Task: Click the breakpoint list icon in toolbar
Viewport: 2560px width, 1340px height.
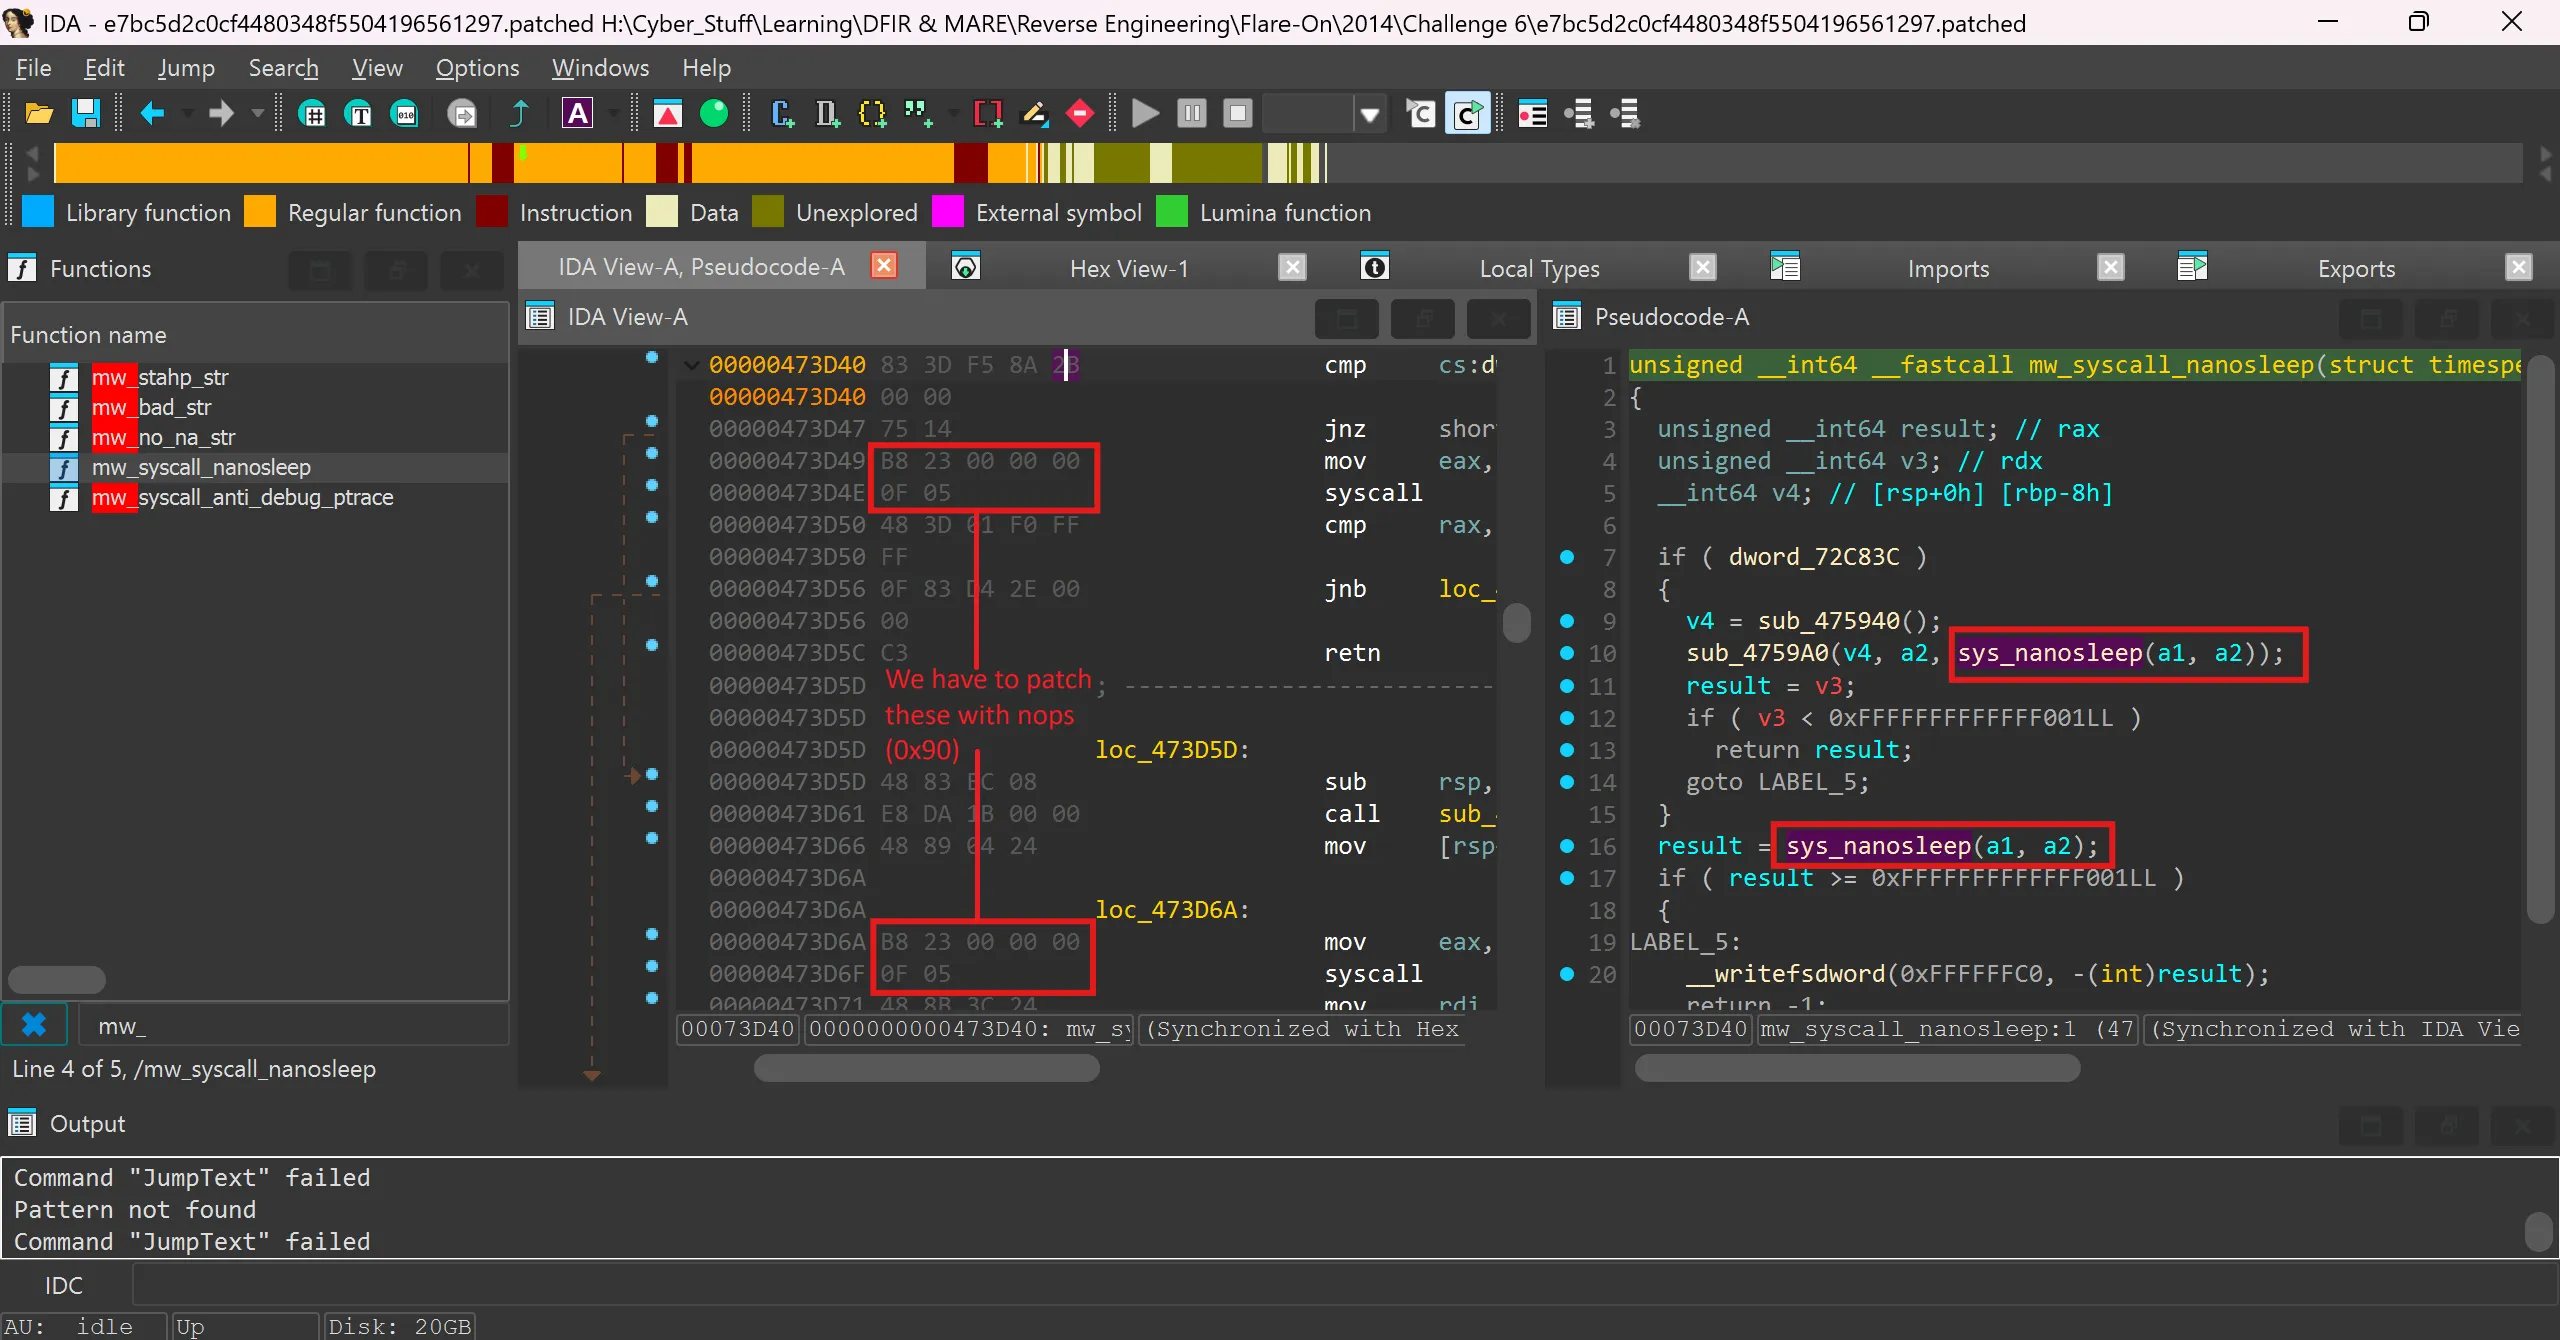Action: 1532,114
